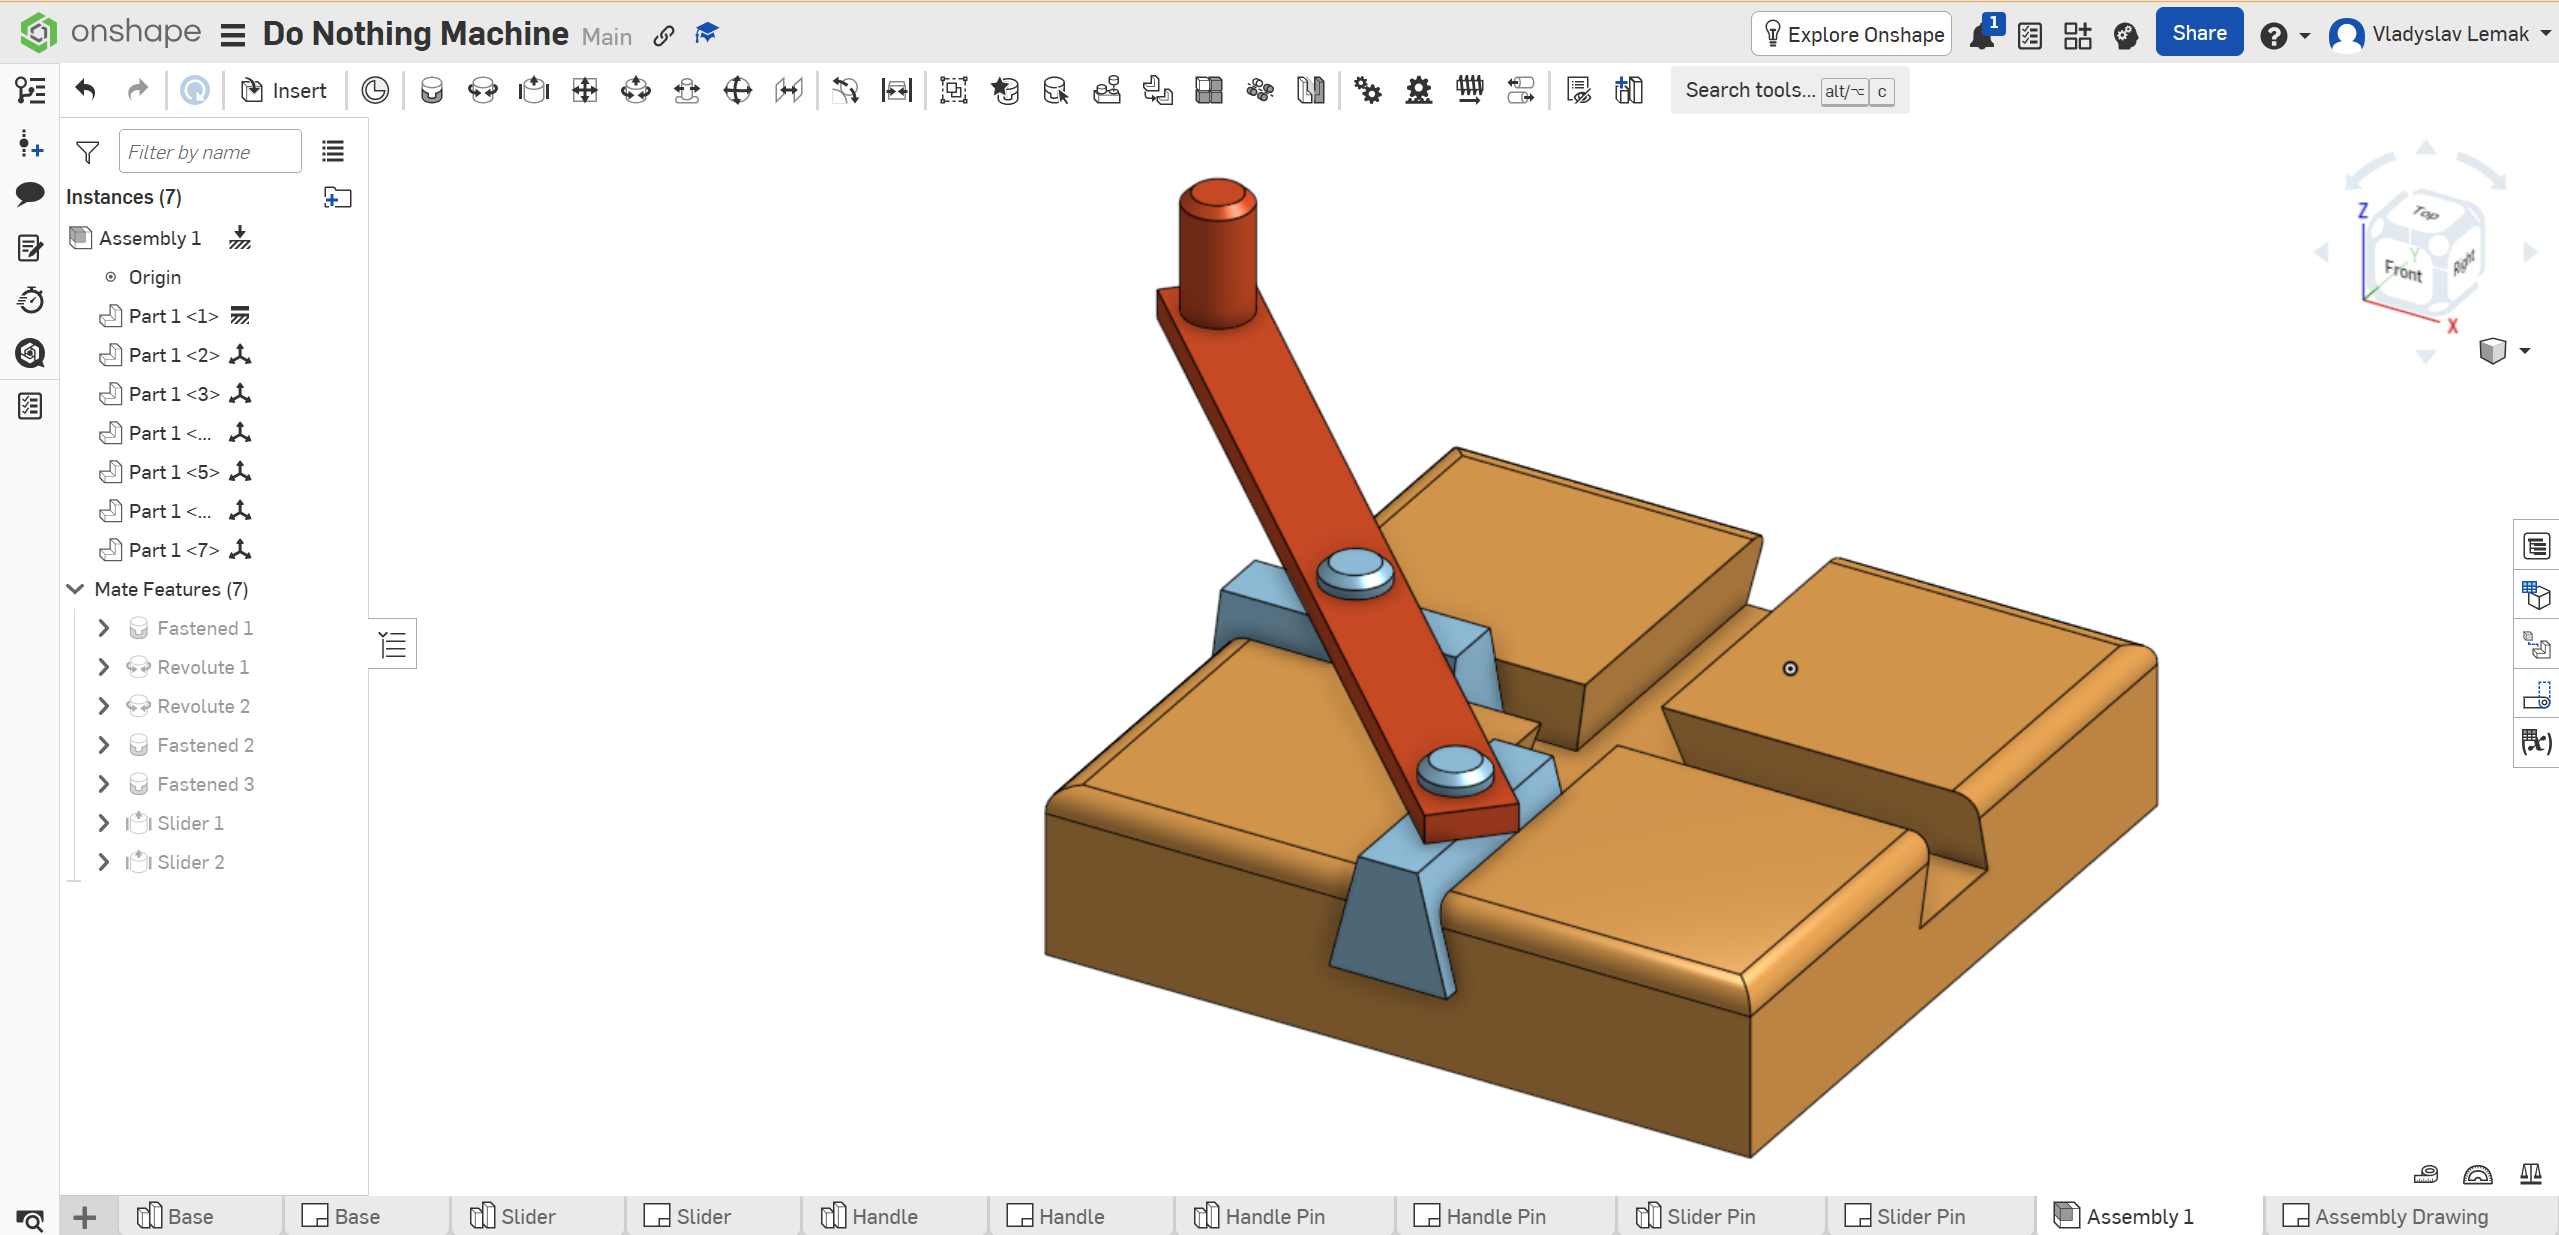Toggle the feature list panel handle
This screenshot has height=1235, width=2559.
pyautogui.click(x=393, y=645)
